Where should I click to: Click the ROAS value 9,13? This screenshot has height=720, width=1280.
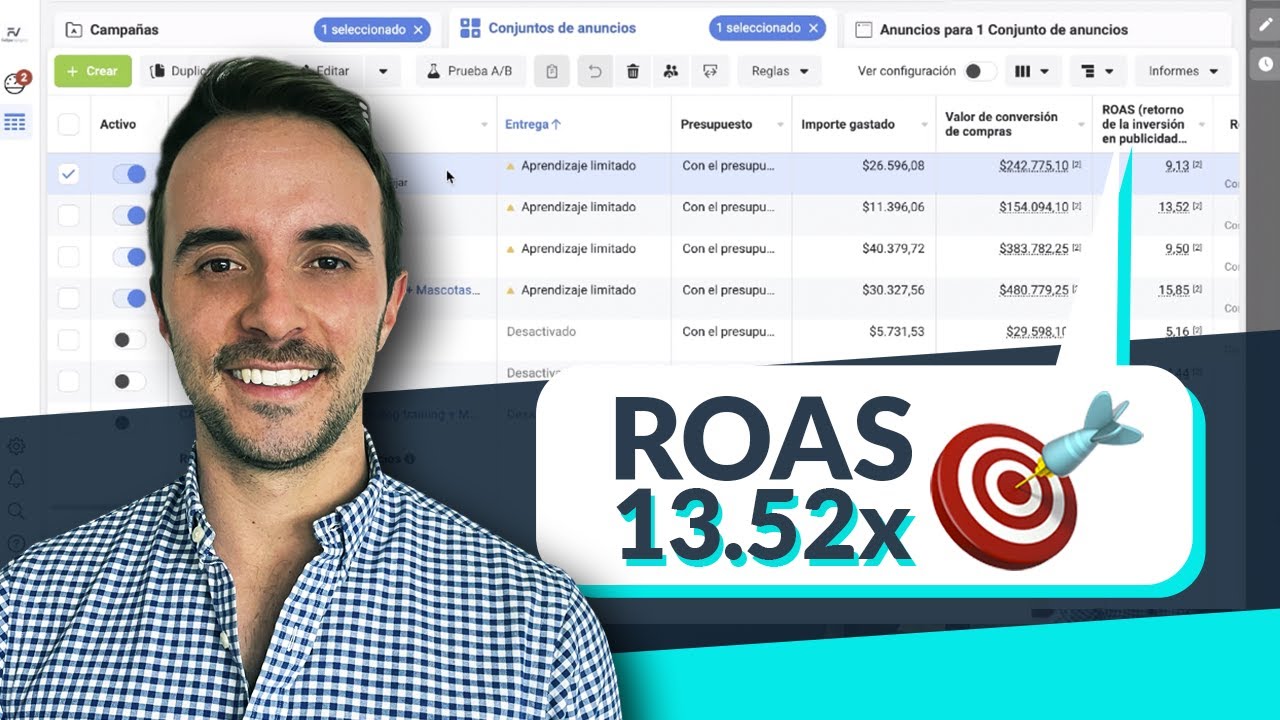tap(1177, 166)
